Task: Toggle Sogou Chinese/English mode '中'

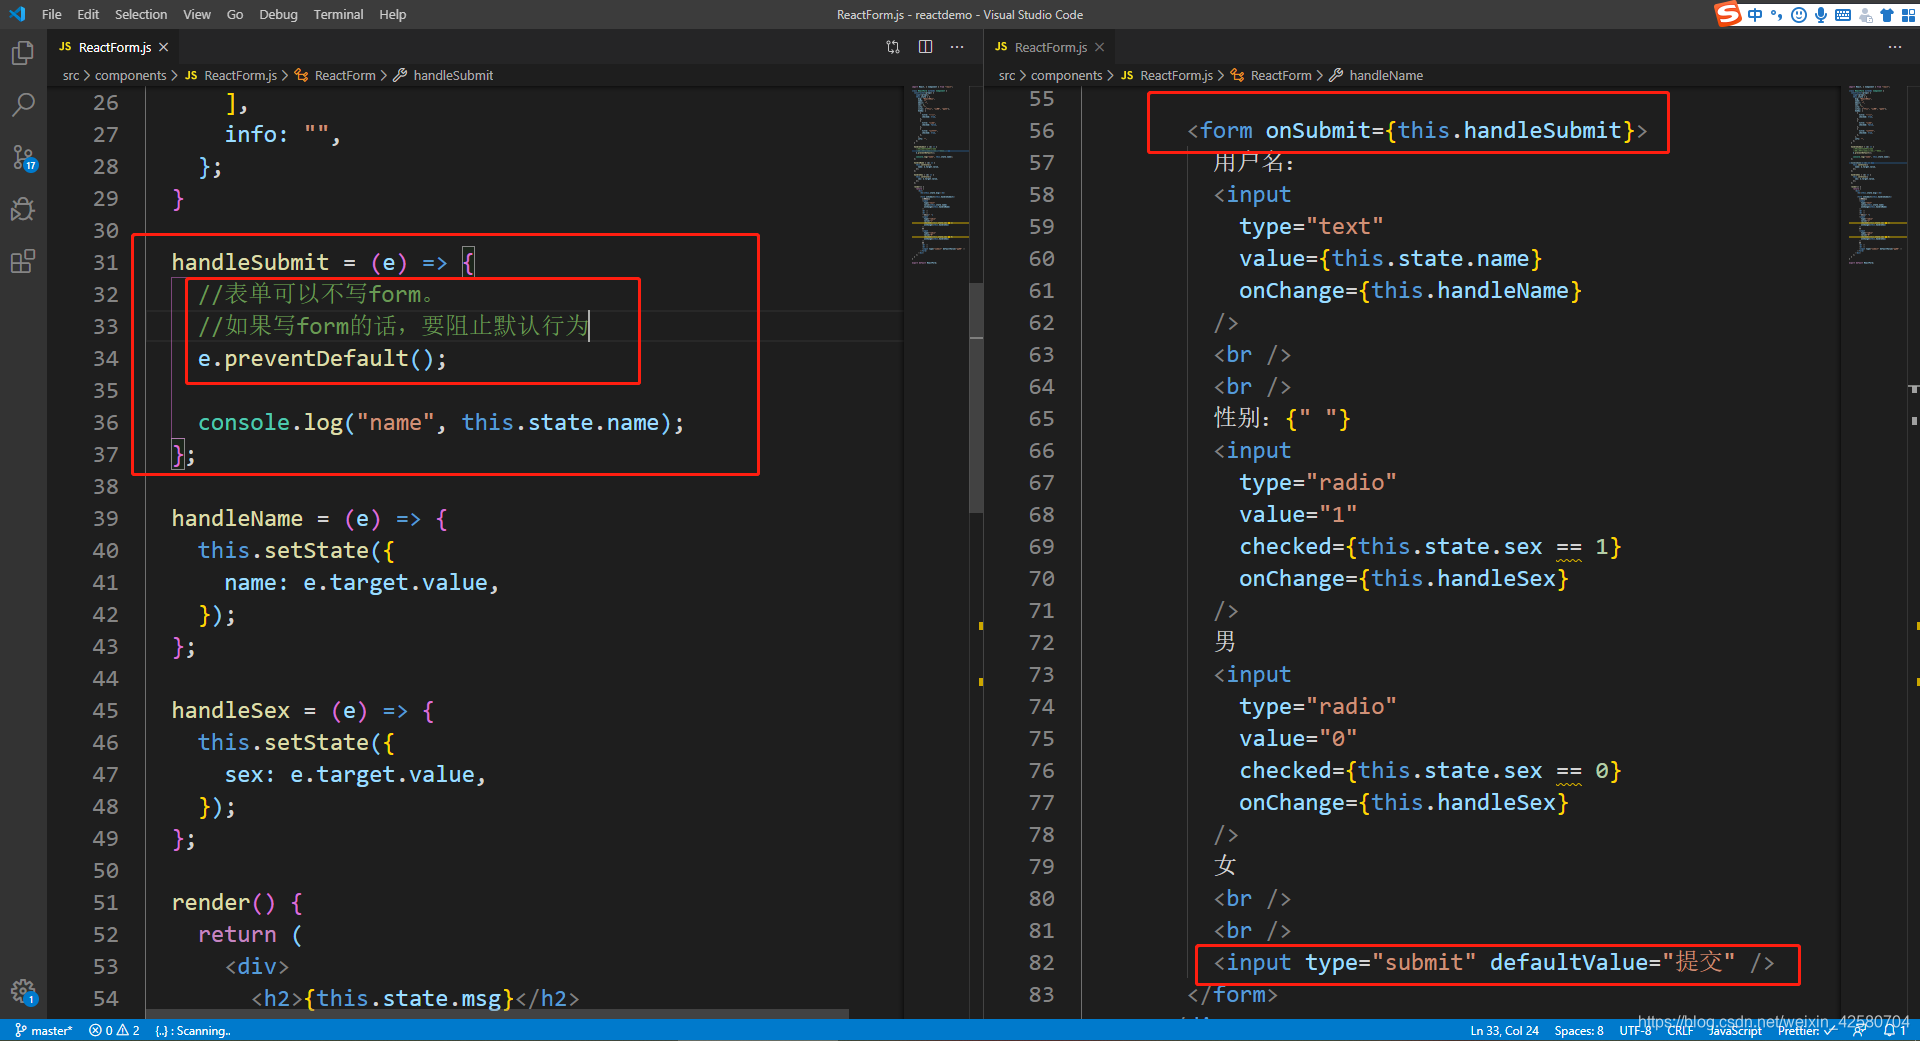Action: [x=1755, y=14]
